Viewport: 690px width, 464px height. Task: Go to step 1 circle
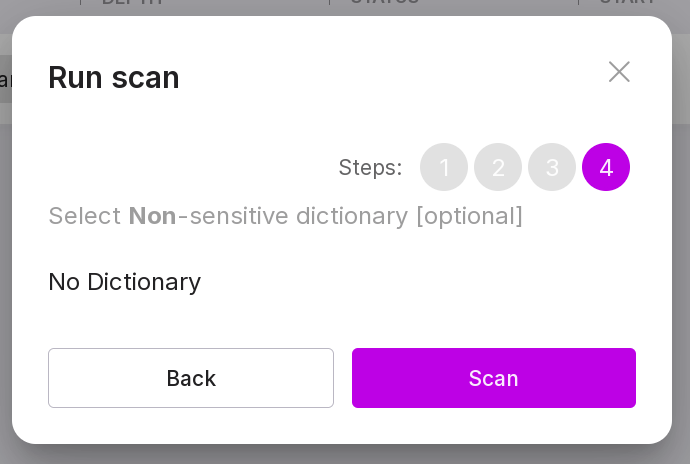coord(444,167)
